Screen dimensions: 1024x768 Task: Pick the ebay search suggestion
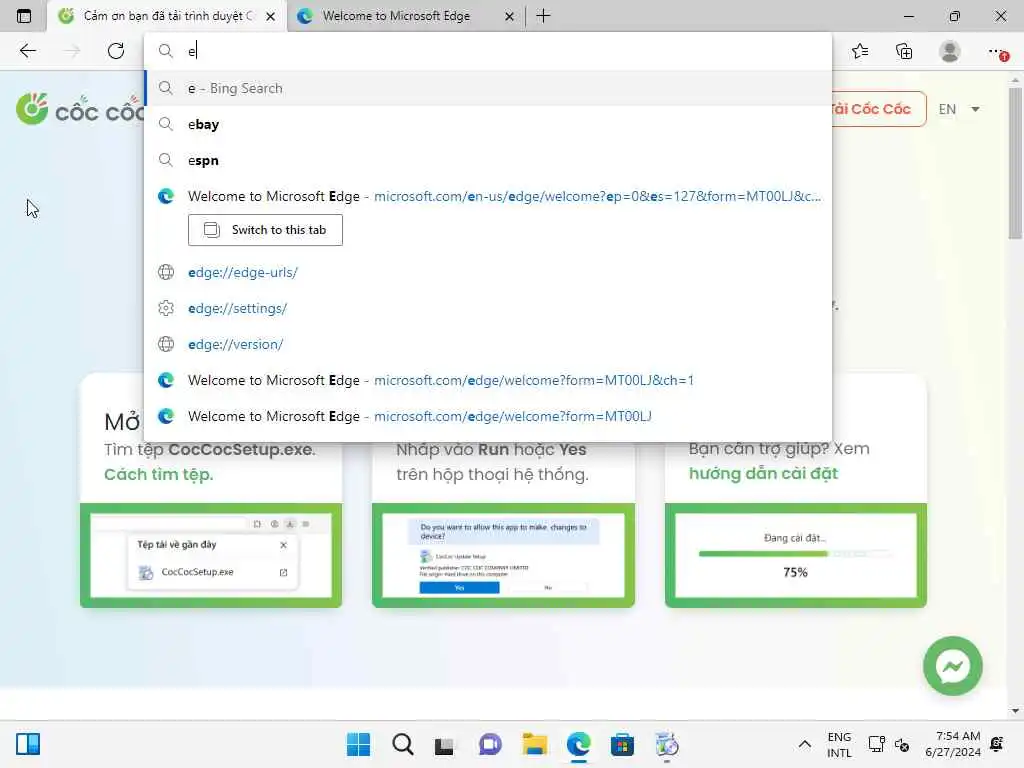pos(488,124)
